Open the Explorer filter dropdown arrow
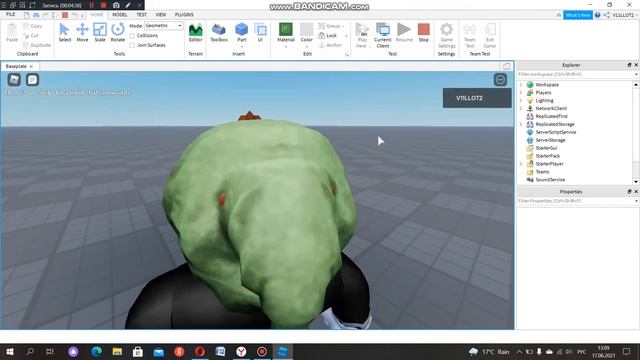Viewport: 640px width, 360px height. (x=636, y=74)
